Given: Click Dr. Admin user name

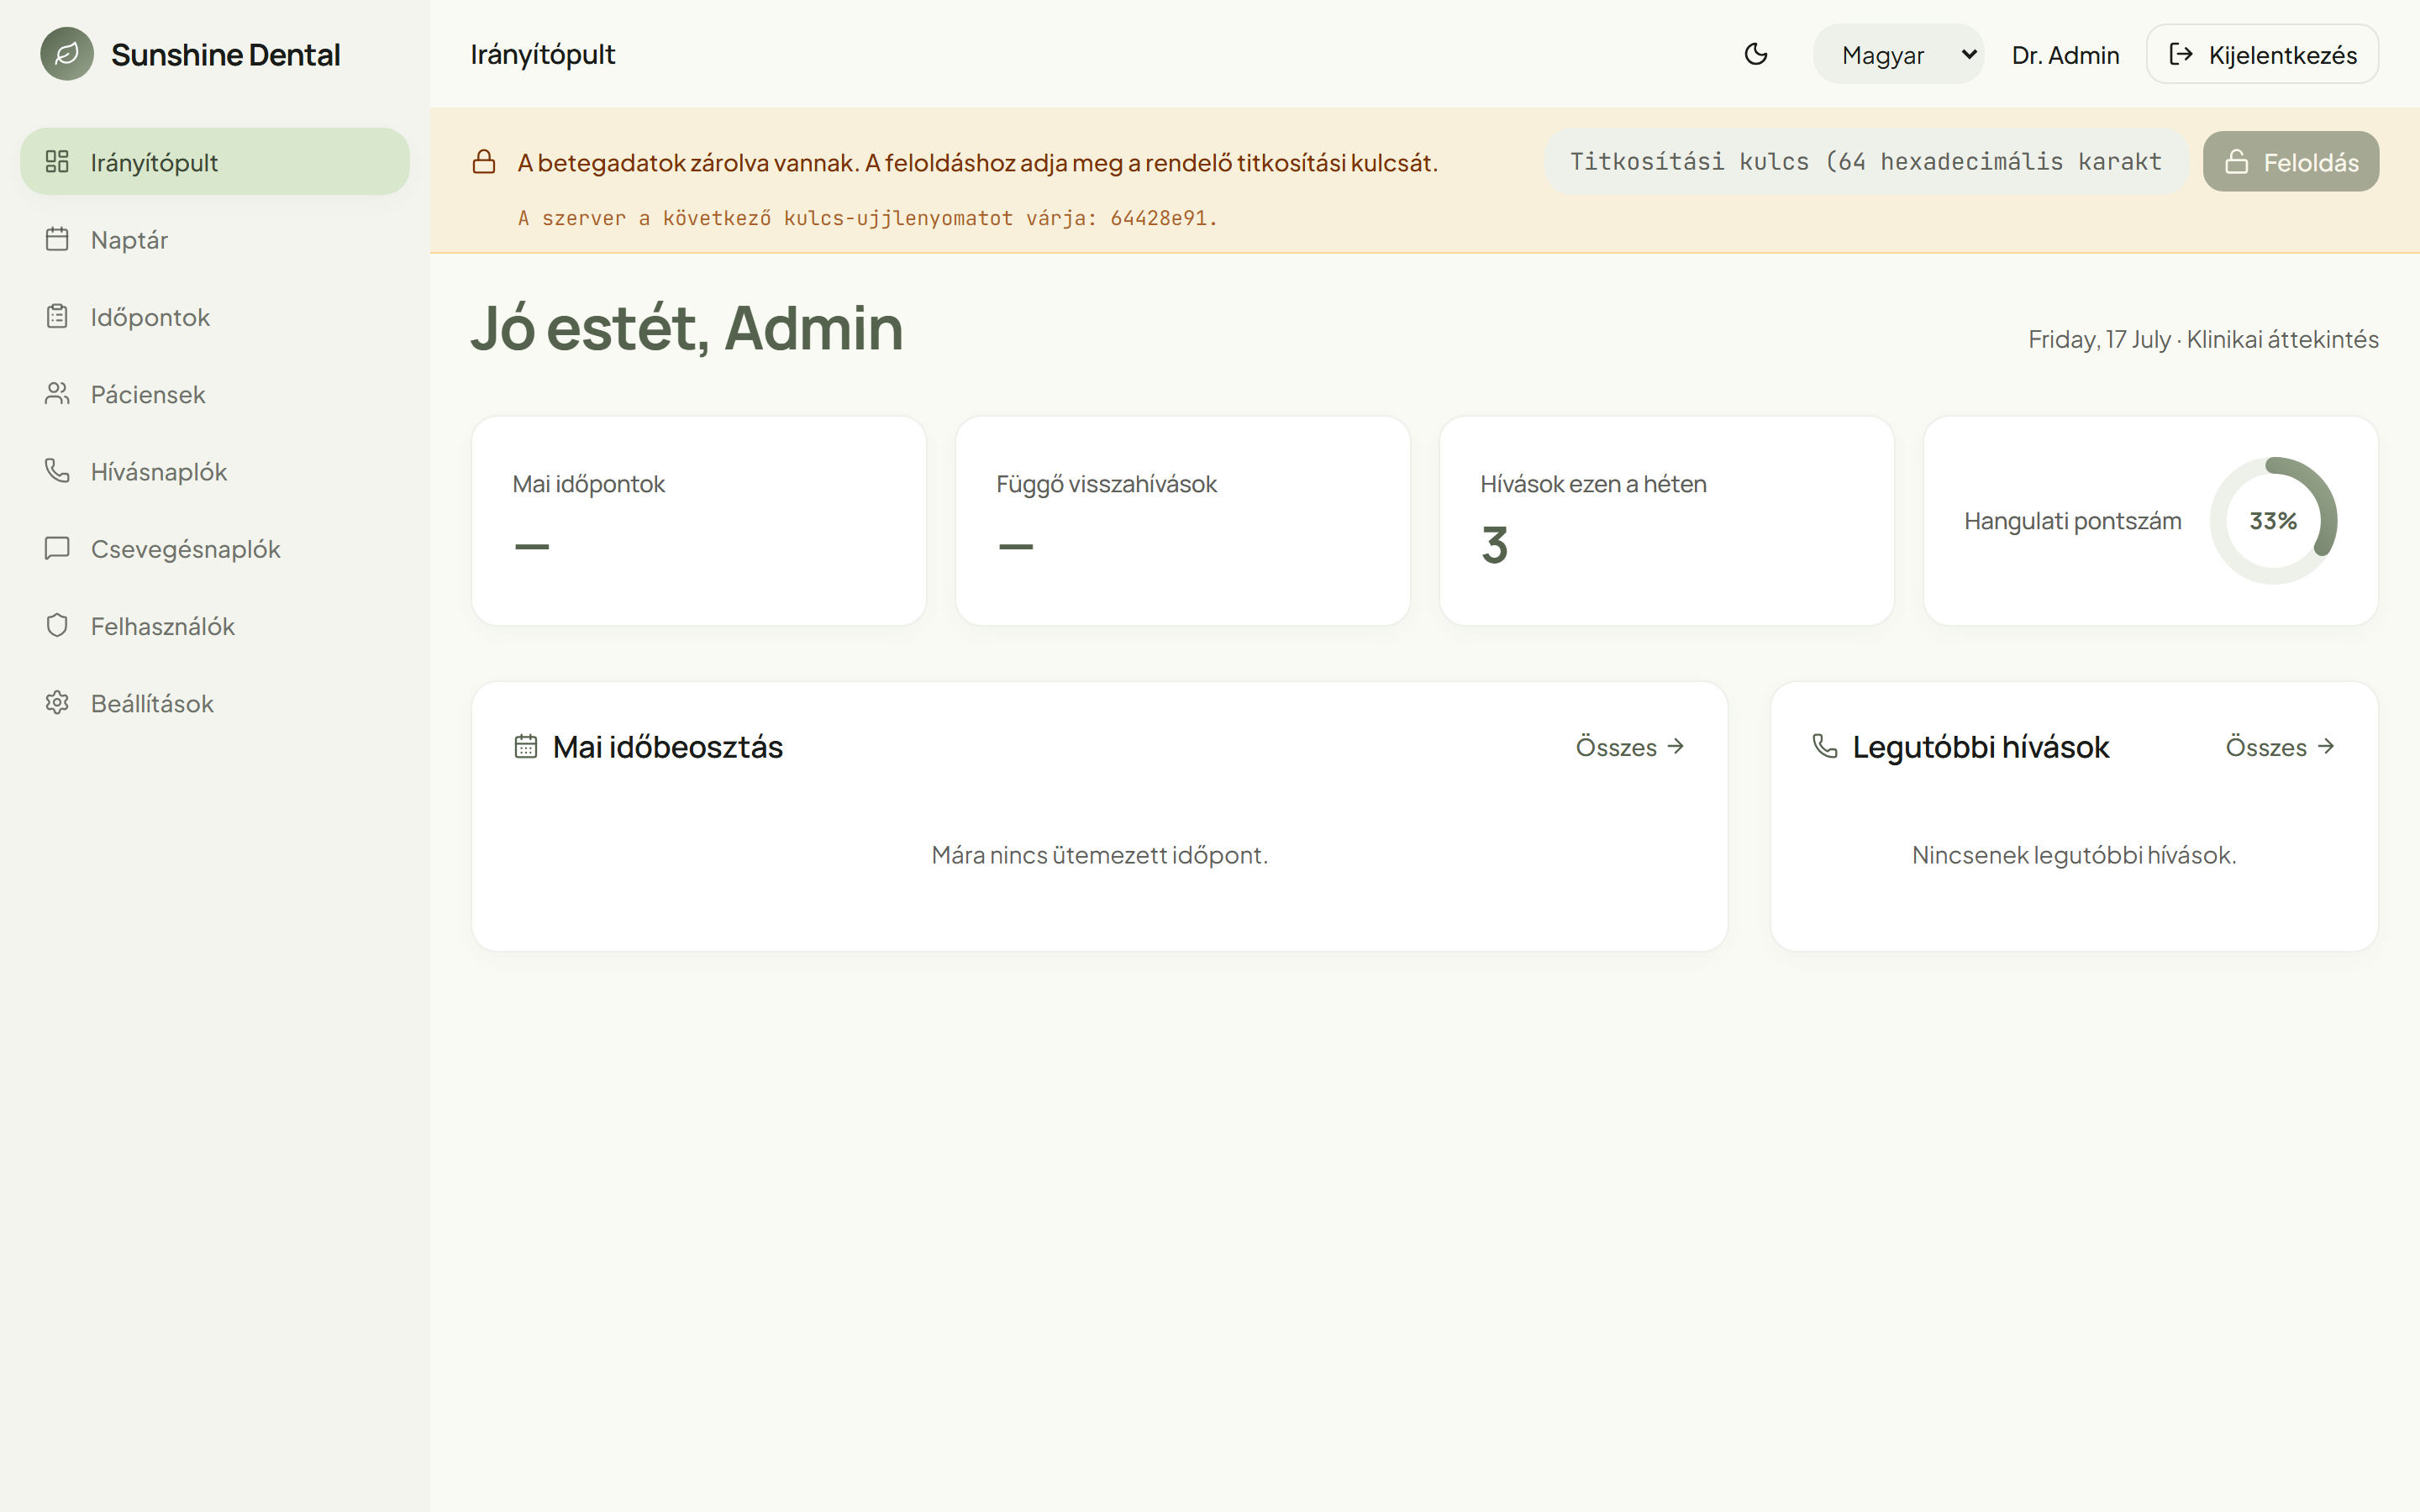Looking at the screenshot, I should 2065,55.
